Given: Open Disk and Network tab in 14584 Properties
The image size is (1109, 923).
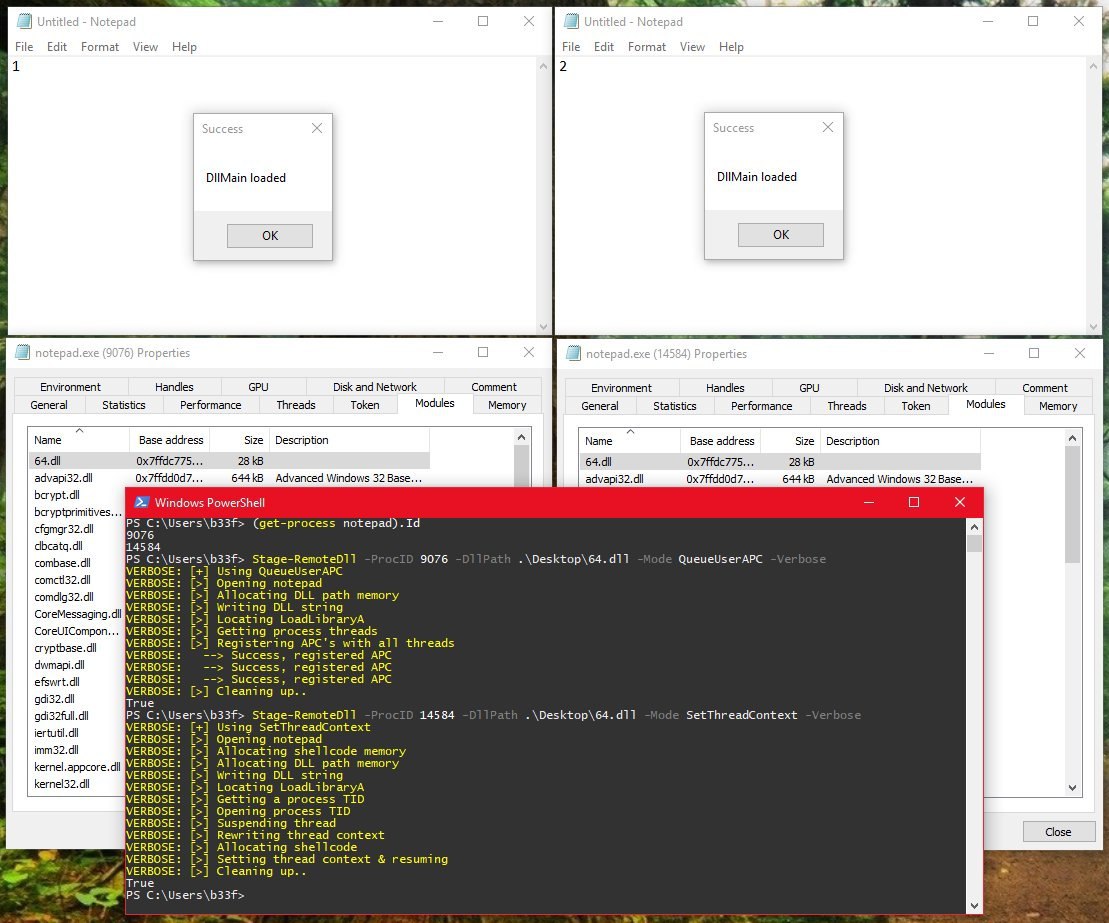Looking at the screenshot, I should tap(926, 388).
